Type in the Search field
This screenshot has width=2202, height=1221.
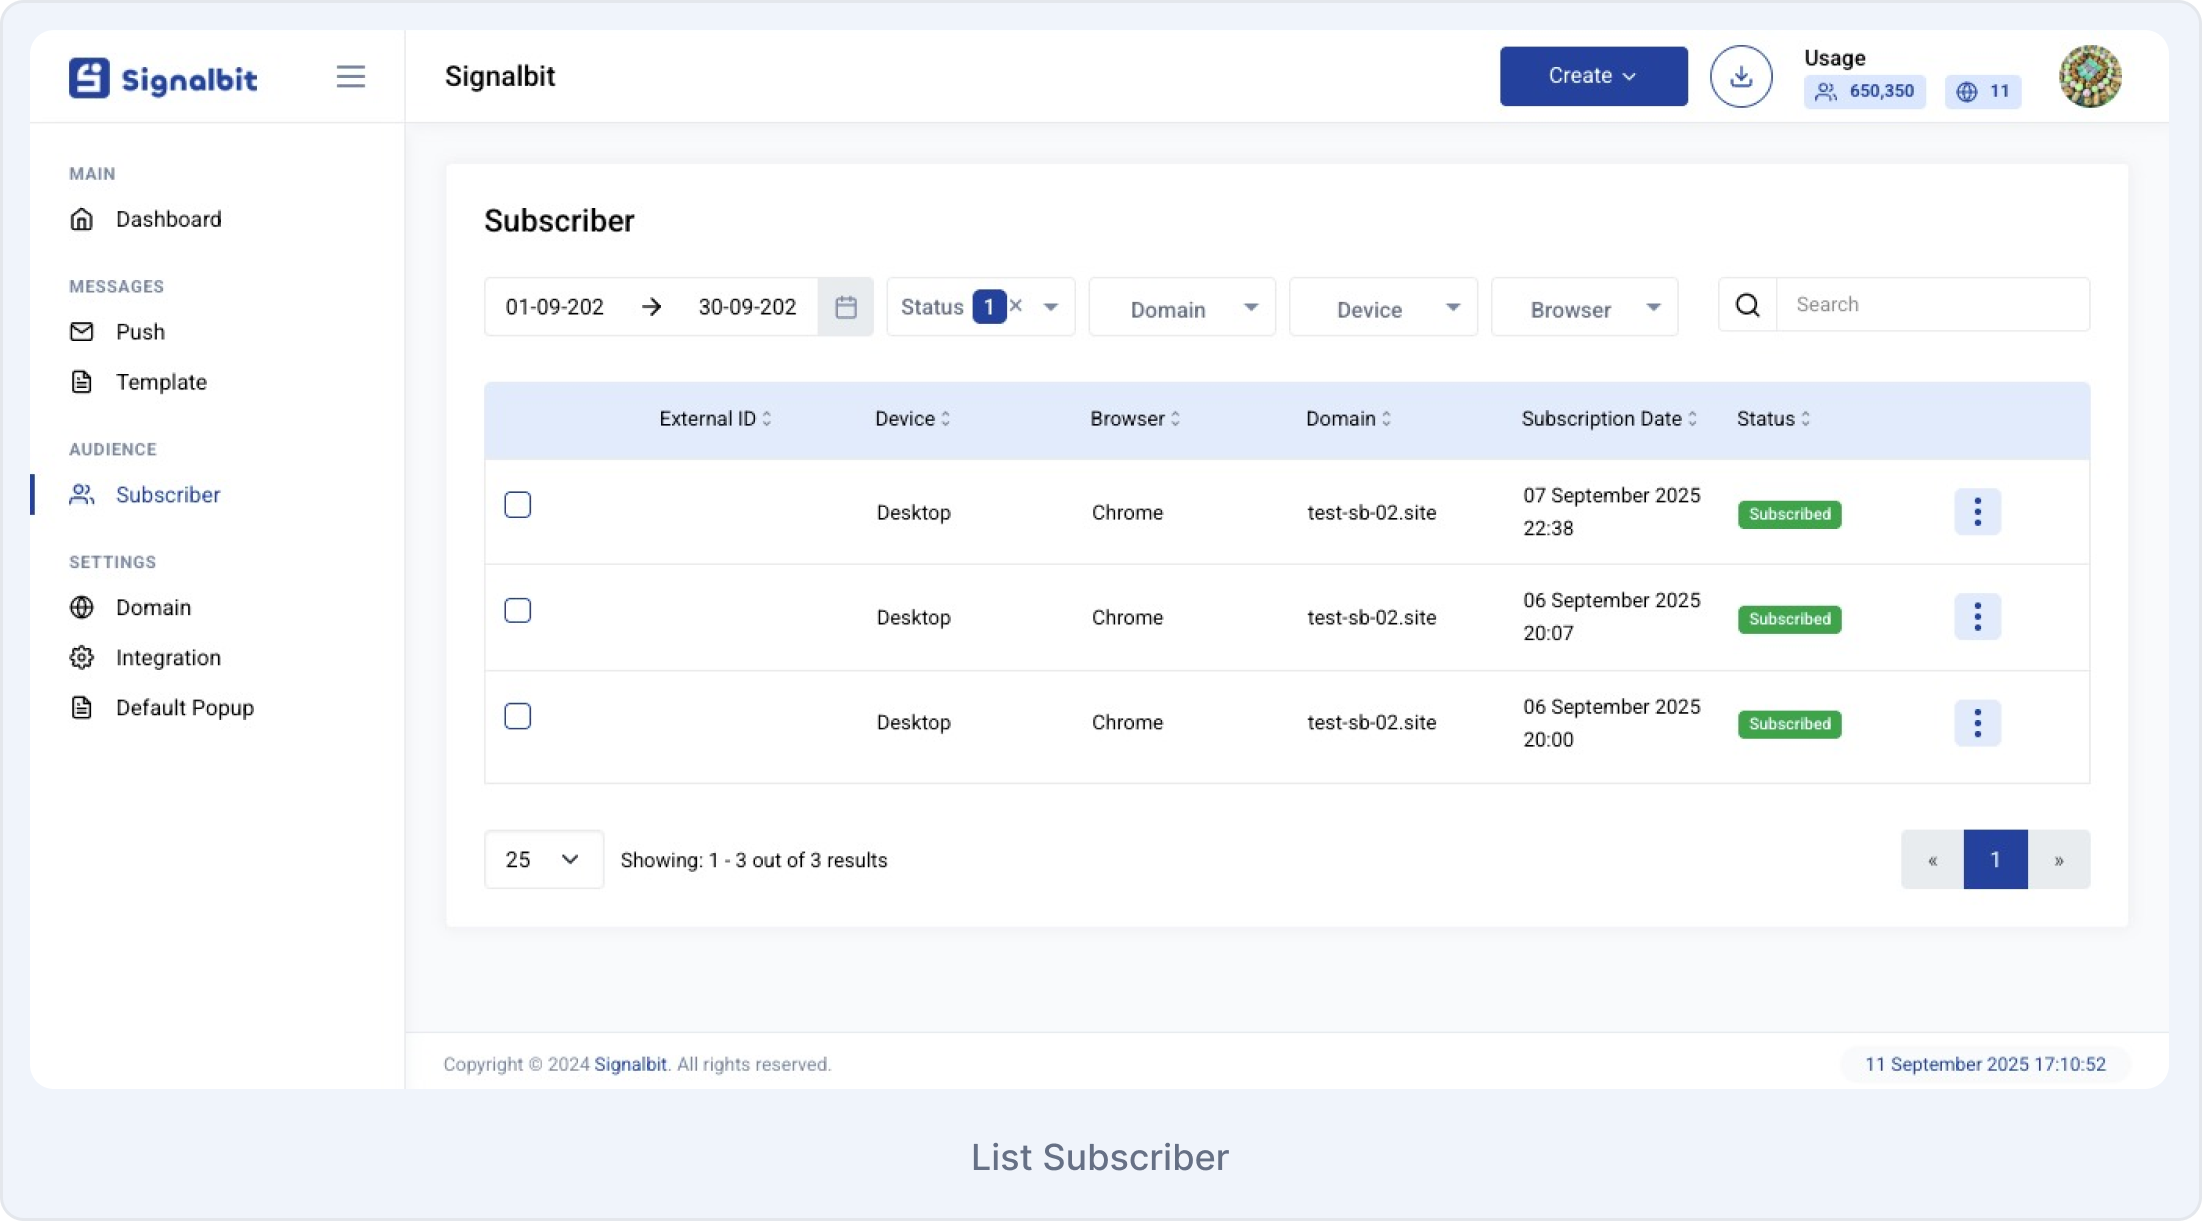(1930, 304)
